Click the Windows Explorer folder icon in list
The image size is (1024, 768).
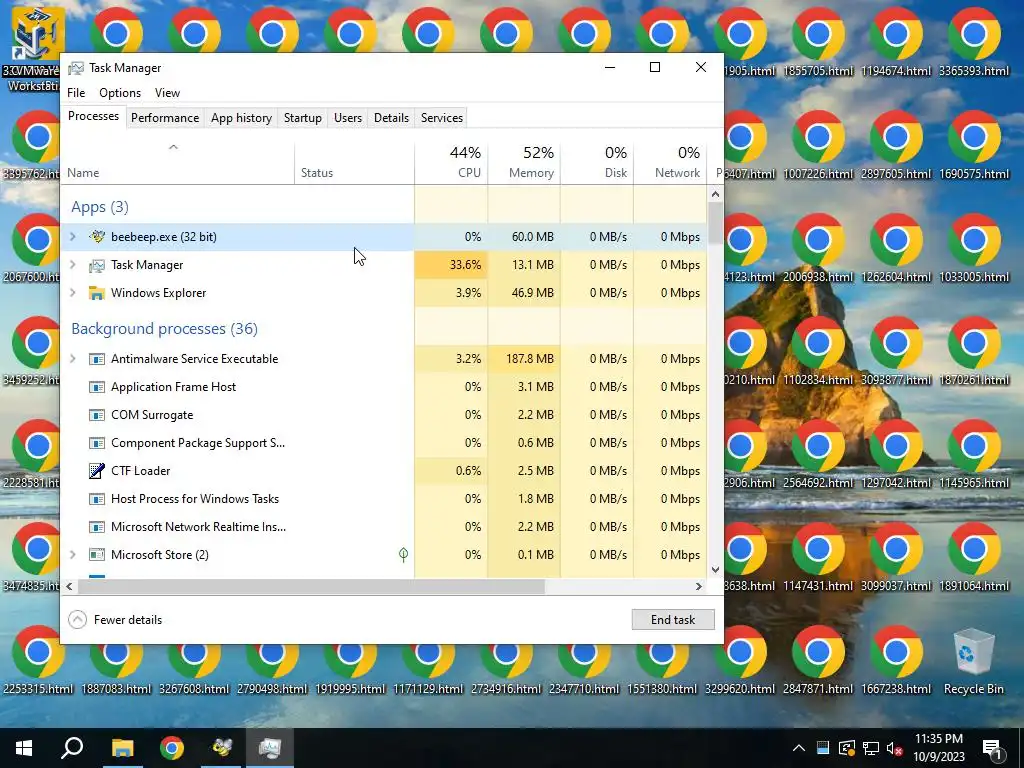pos(97,293)
